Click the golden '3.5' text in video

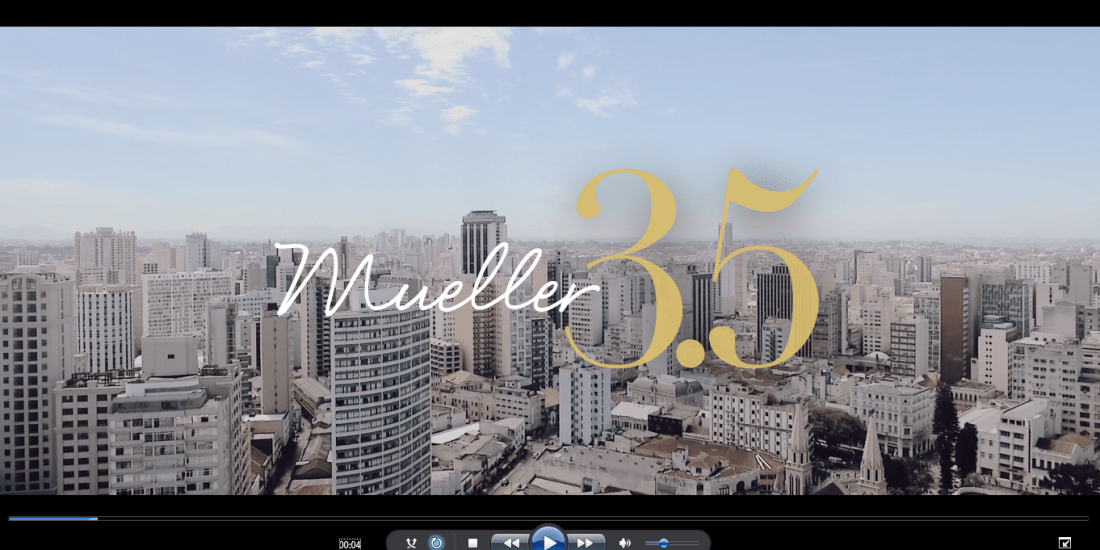700,270
